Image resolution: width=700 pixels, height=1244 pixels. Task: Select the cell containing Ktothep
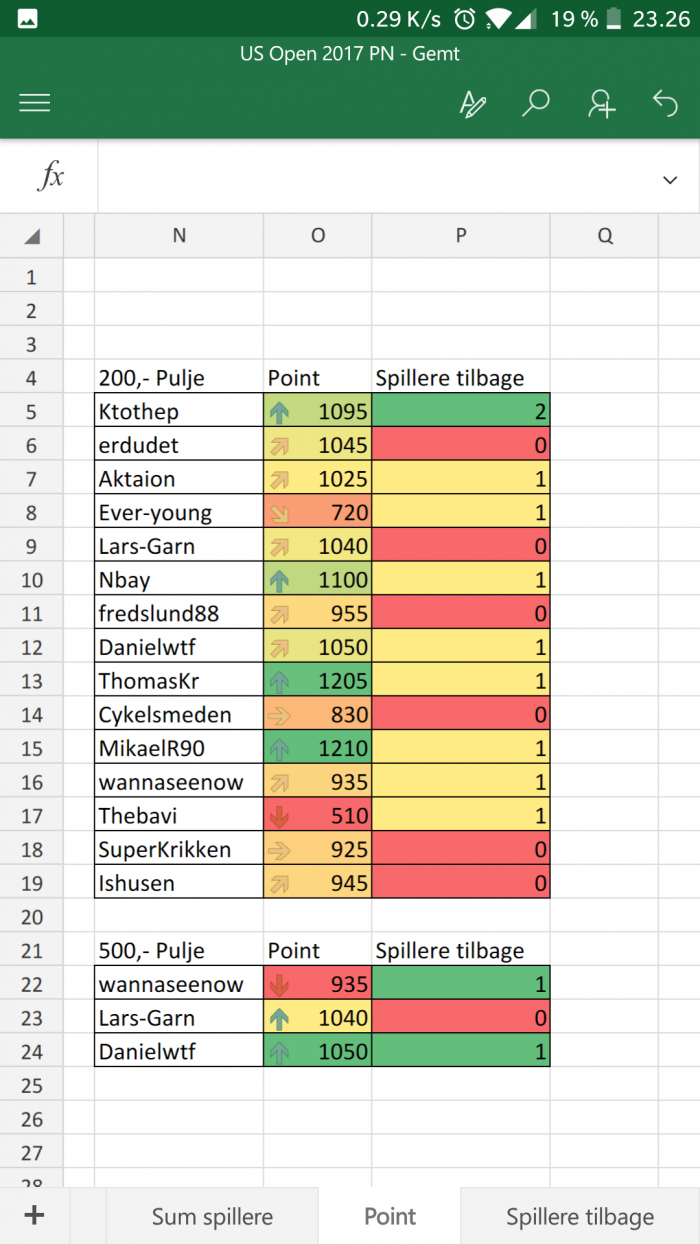tap(179, 411)
